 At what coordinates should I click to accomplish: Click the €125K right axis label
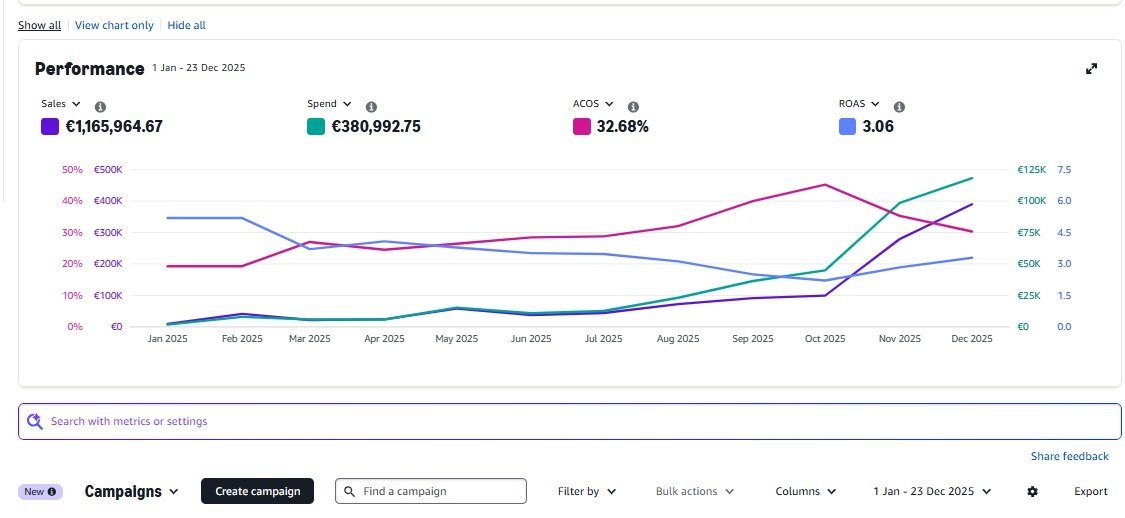pos(1032,170)
